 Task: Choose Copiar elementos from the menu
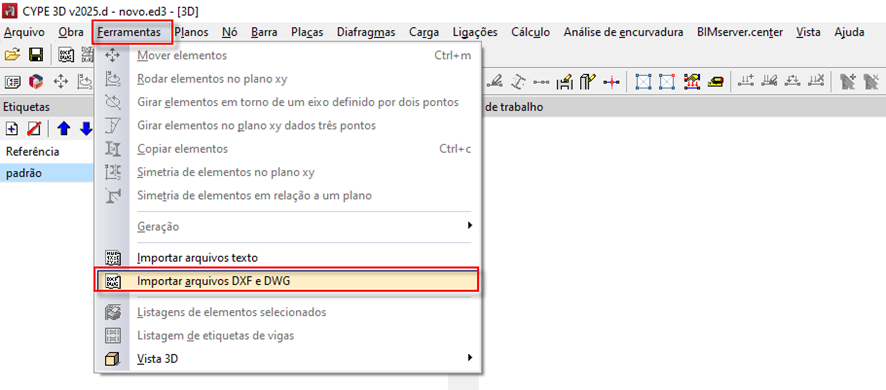click(x=287, y=149)
